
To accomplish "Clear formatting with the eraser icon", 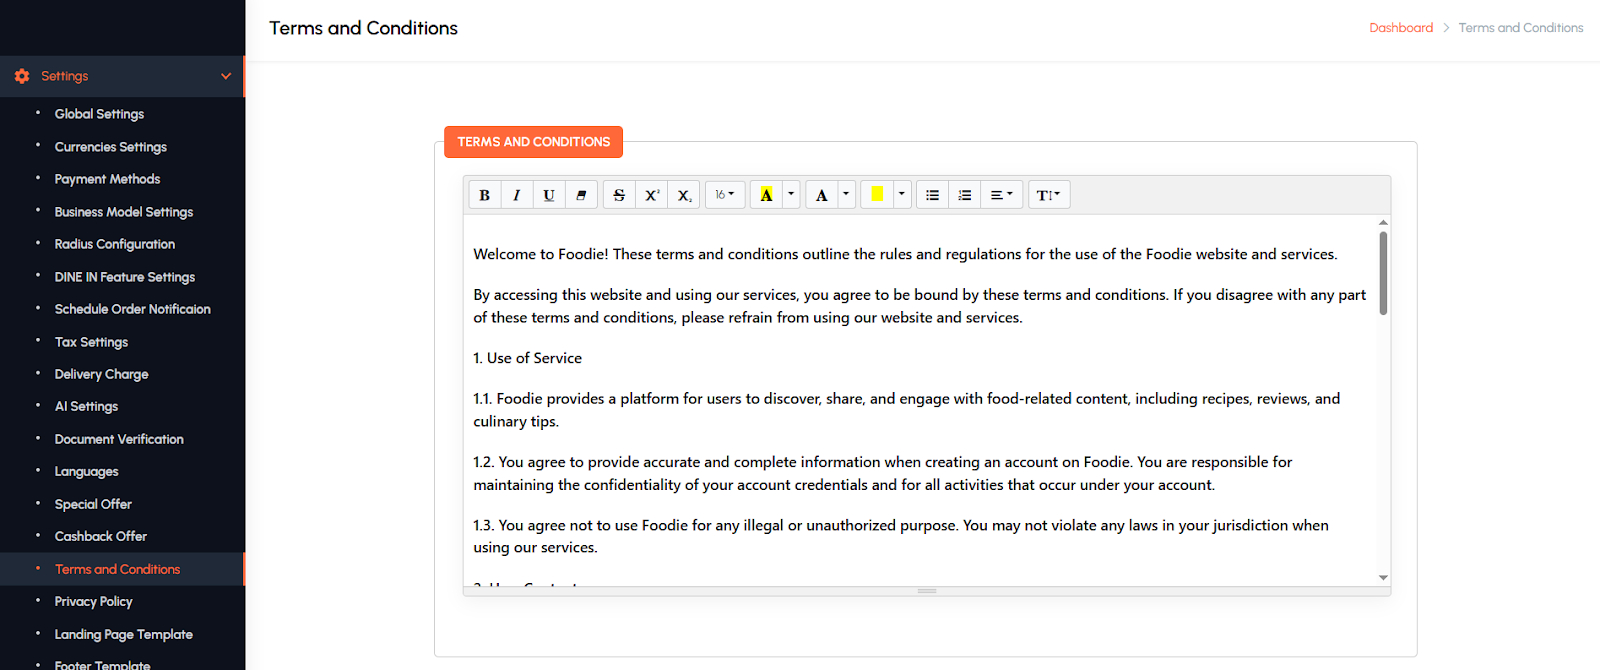I will click(581, 195).
